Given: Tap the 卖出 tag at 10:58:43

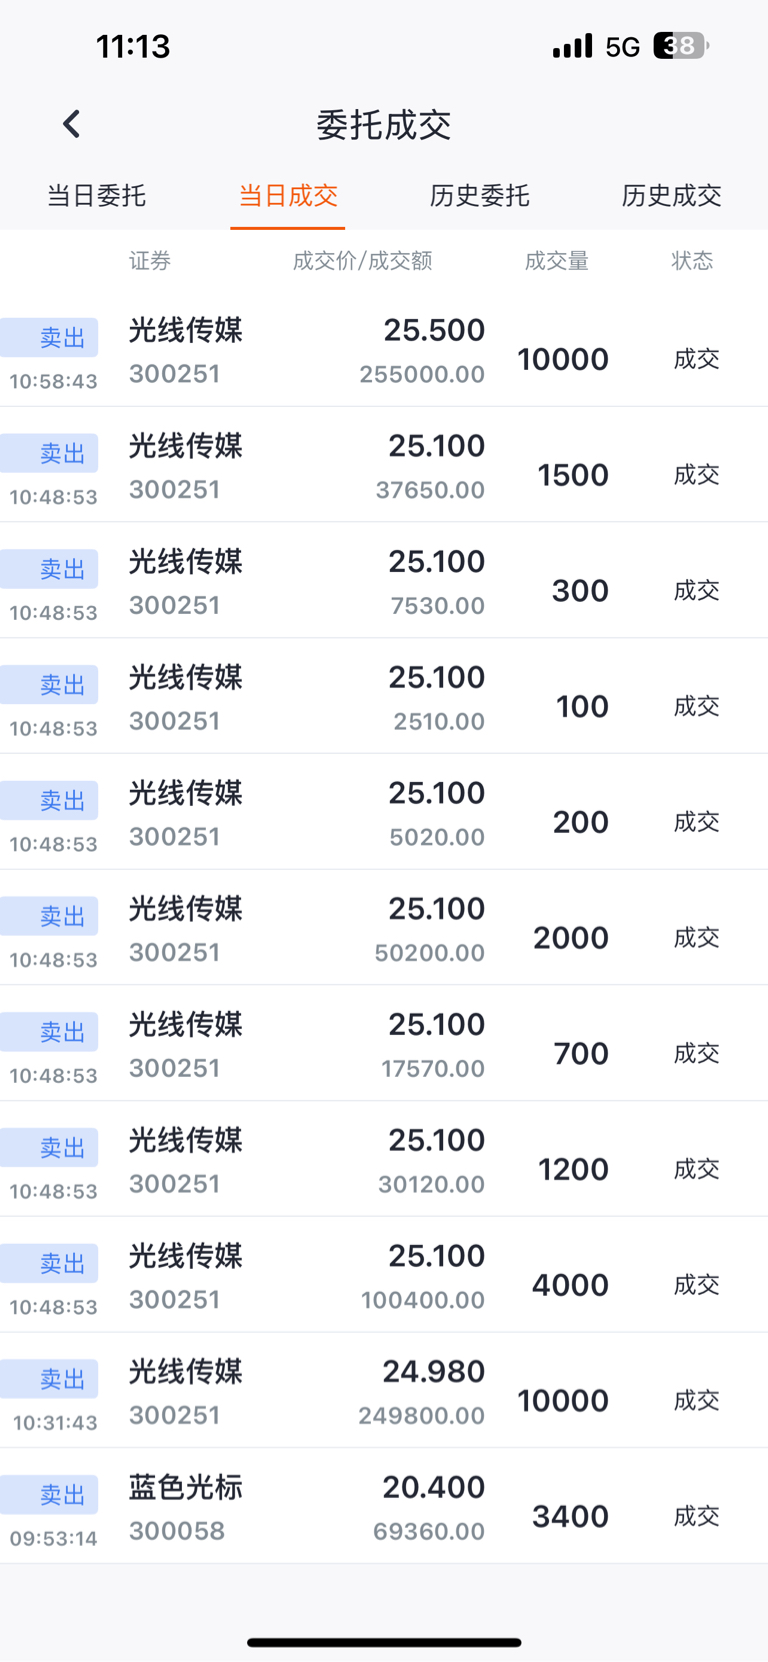Looking at the screenshot, I should coord(52,338).
